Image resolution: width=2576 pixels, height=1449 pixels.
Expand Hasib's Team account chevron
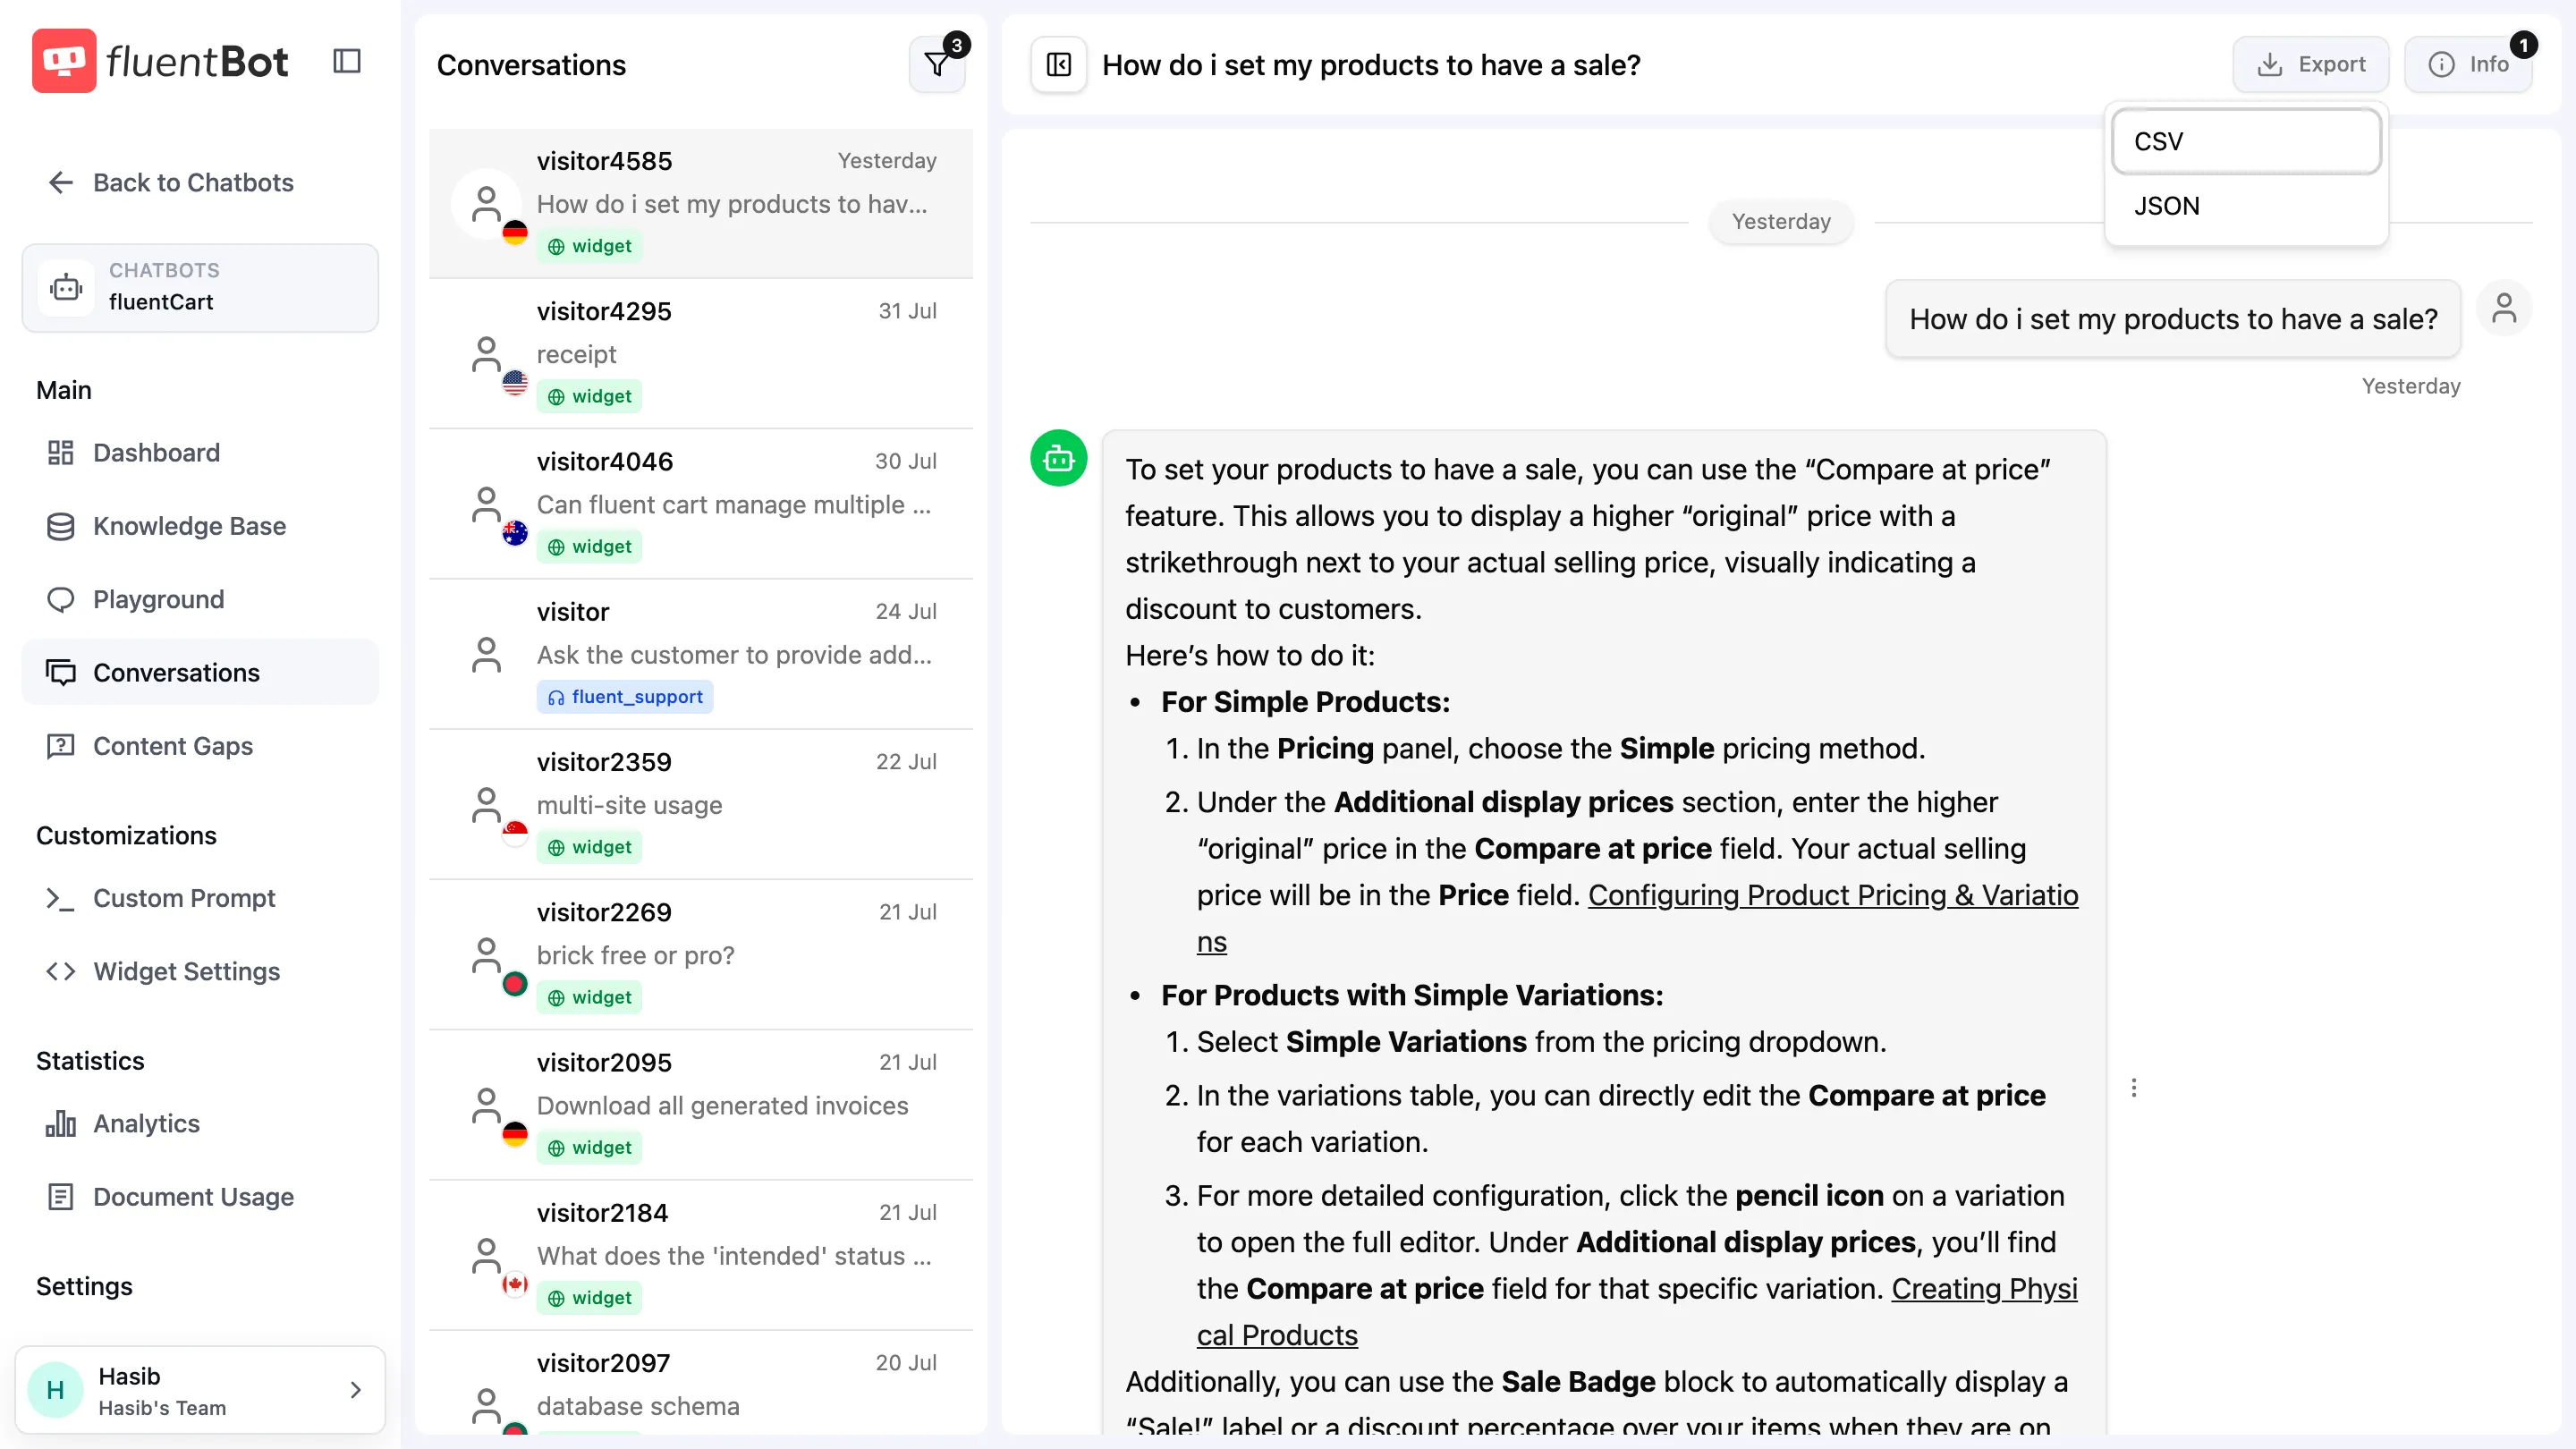[356, 1389]
